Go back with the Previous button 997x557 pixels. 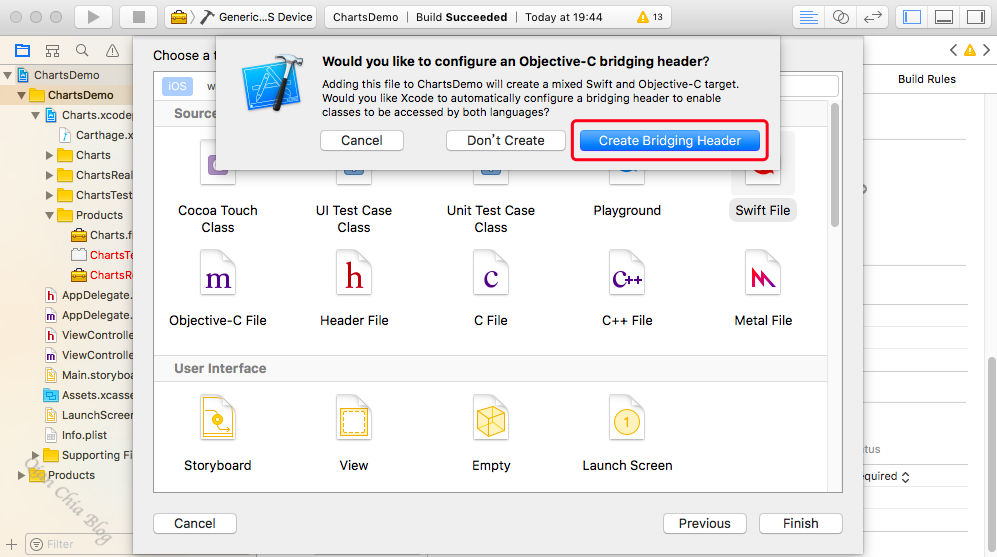click(x=705, y=523)
